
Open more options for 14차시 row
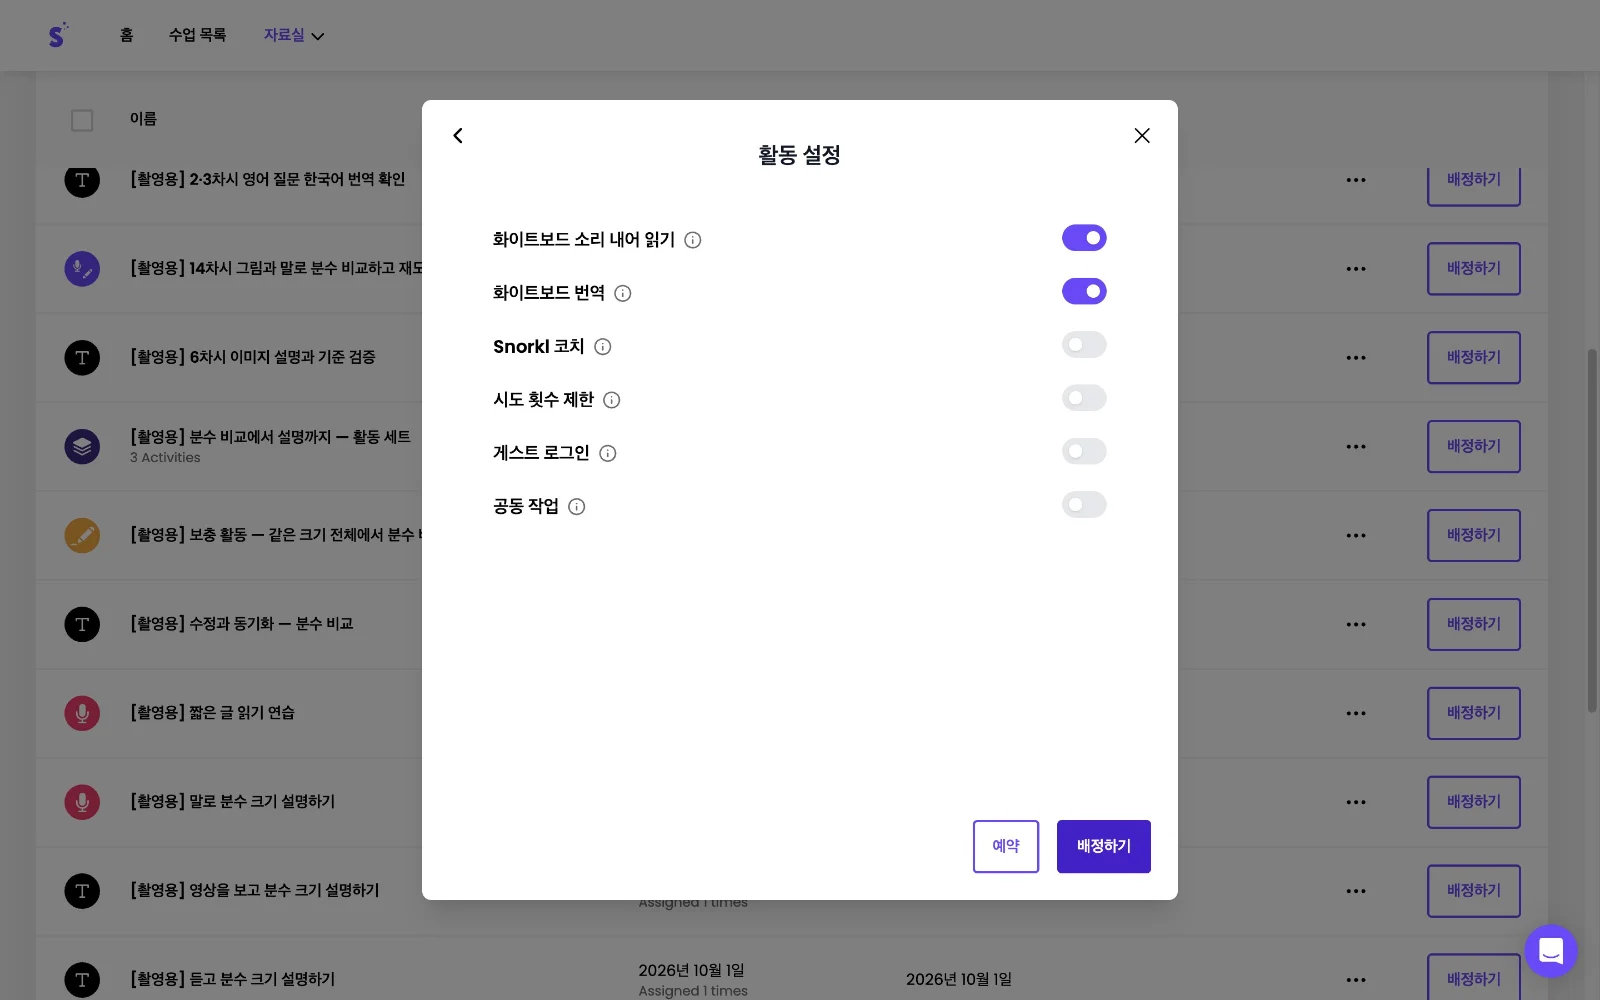(1356, 269)
